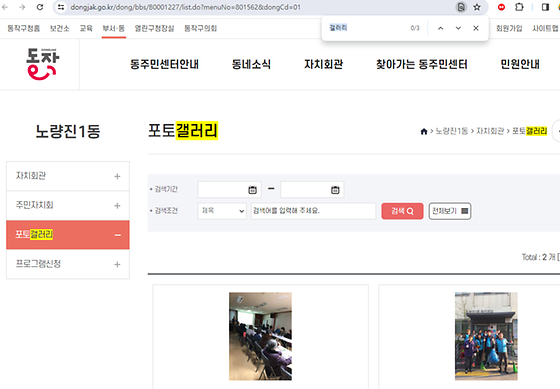Viewport: 560px width, 389px height.
Task: Open 찾아가는 동주민센터 main menu
Action: click(422, 64)
